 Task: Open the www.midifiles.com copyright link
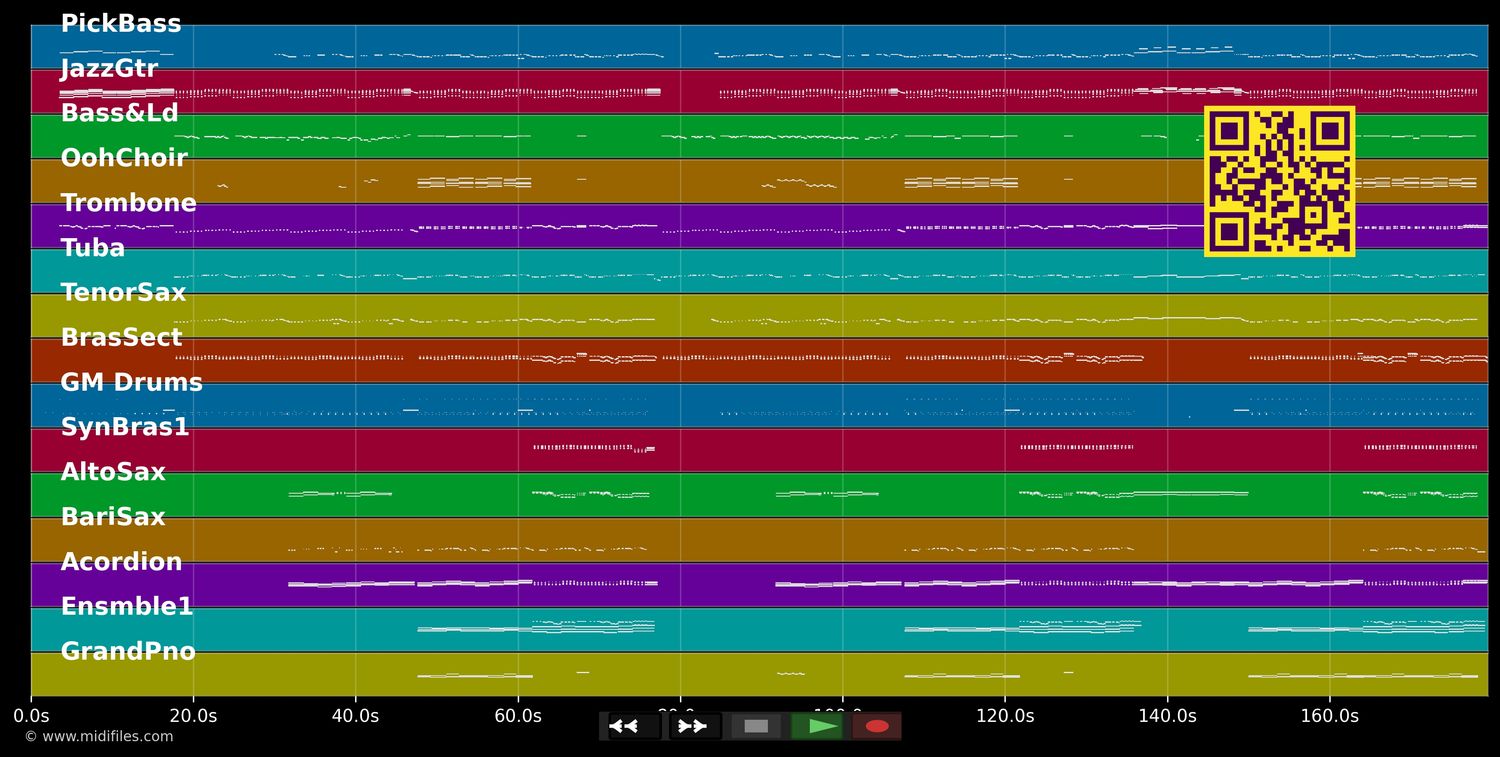pos(98,737)
